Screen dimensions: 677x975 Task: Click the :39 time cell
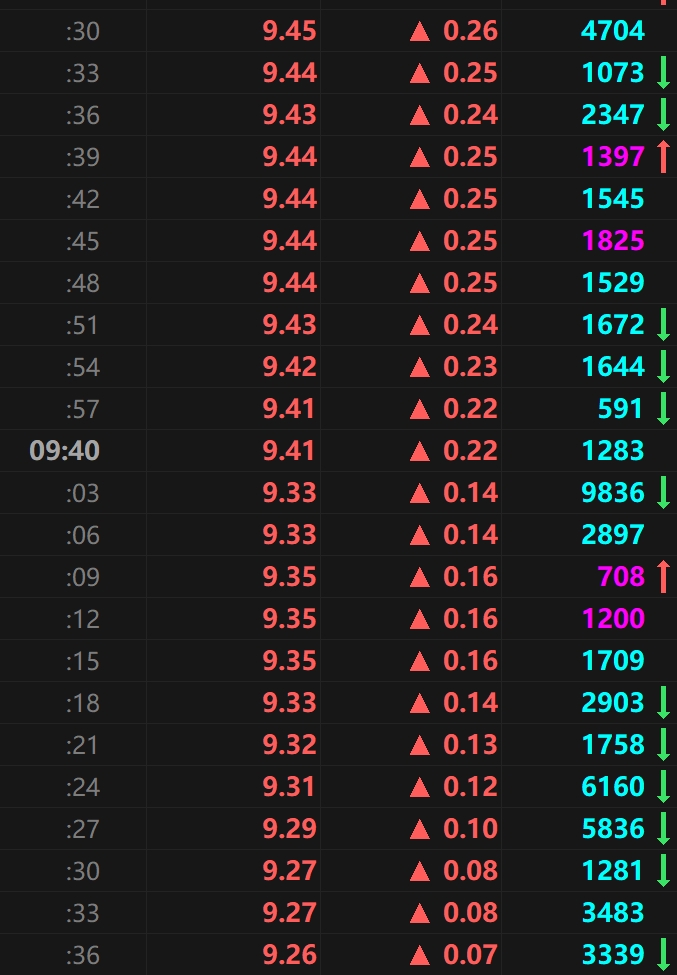point(83,157)
